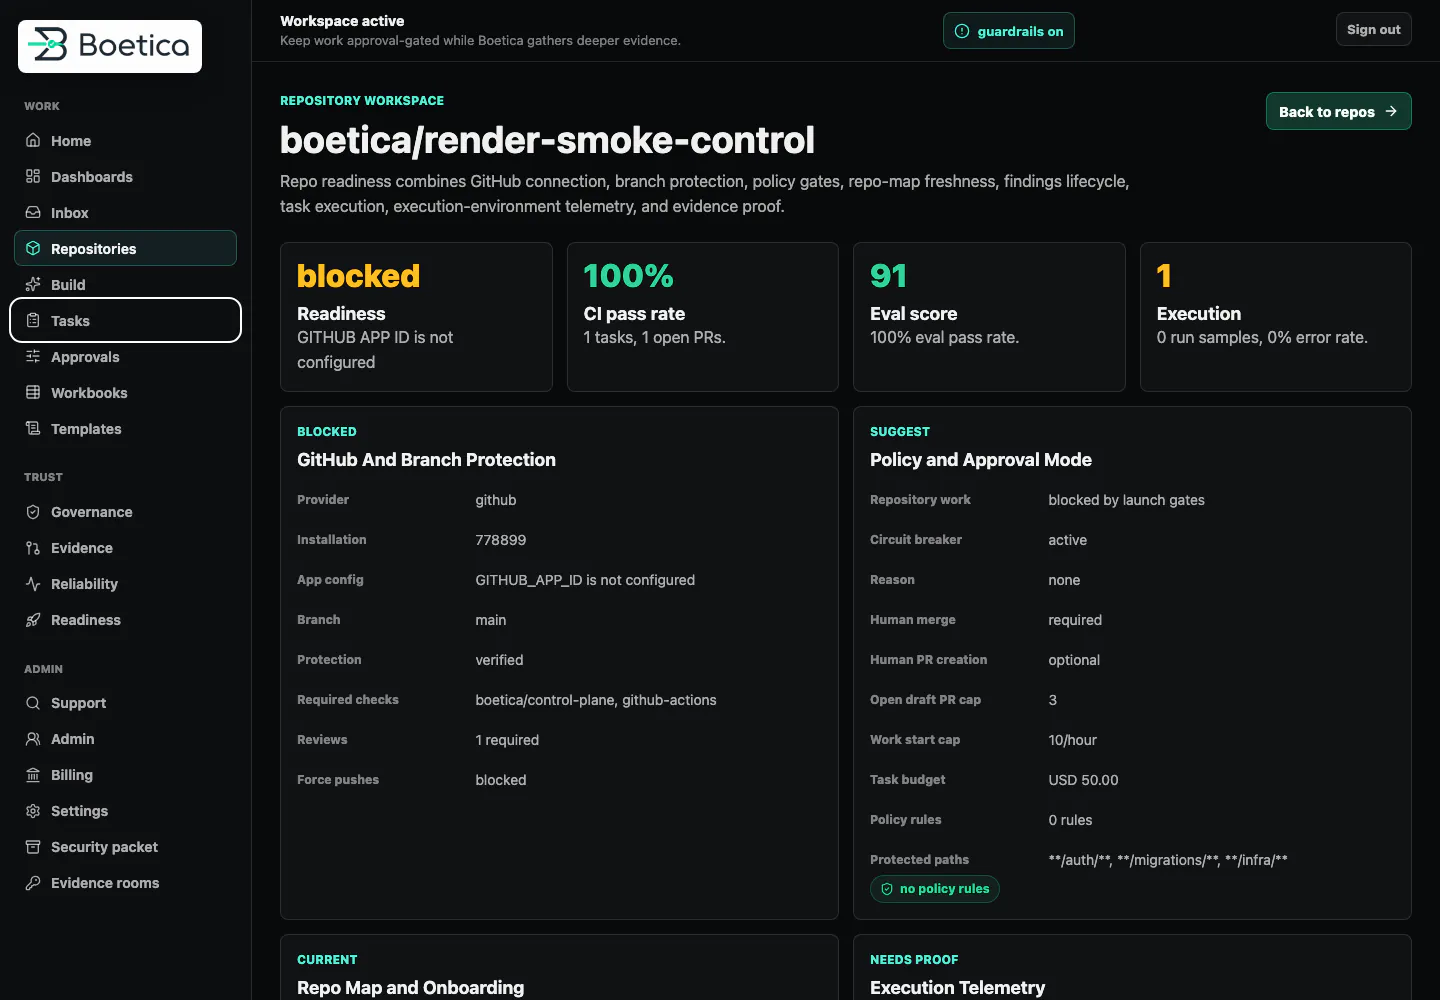This screenshot has width=1440, height=1000.
Task: Click the Approvals sliders icon
Action: (x=33, y=357)
